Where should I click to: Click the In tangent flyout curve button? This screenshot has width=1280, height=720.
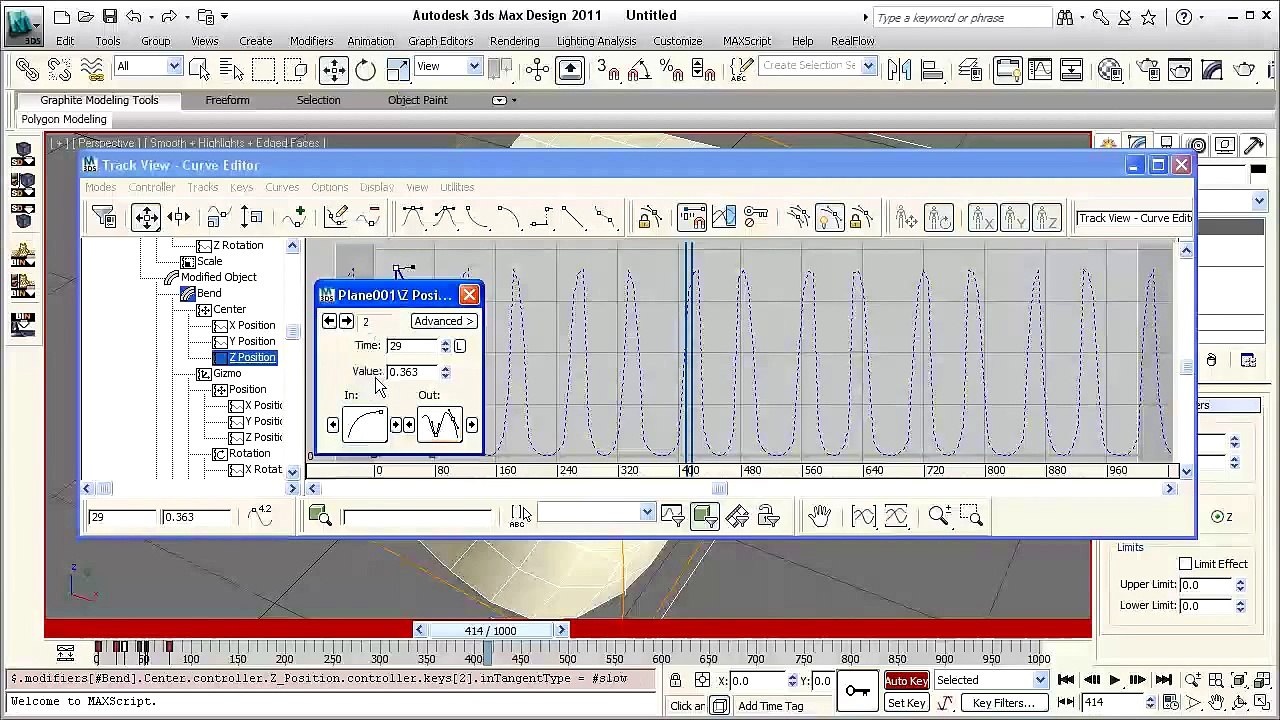click(365, 425)
